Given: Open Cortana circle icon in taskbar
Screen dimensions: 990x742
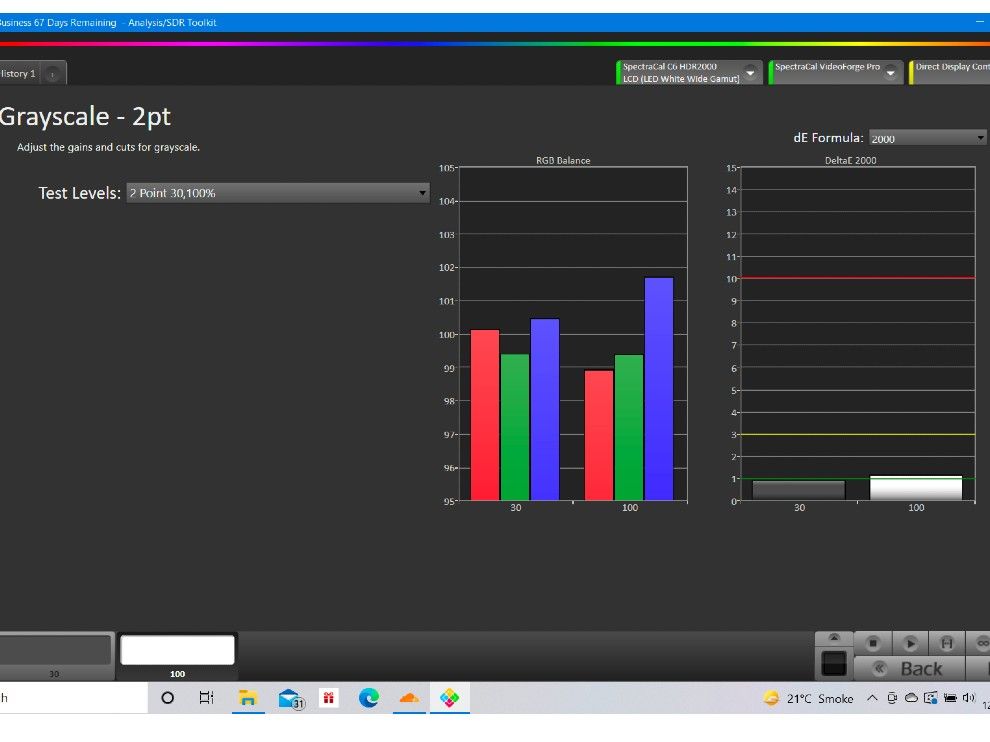Looking at the screenshot, I should click(x=167, y=698).
